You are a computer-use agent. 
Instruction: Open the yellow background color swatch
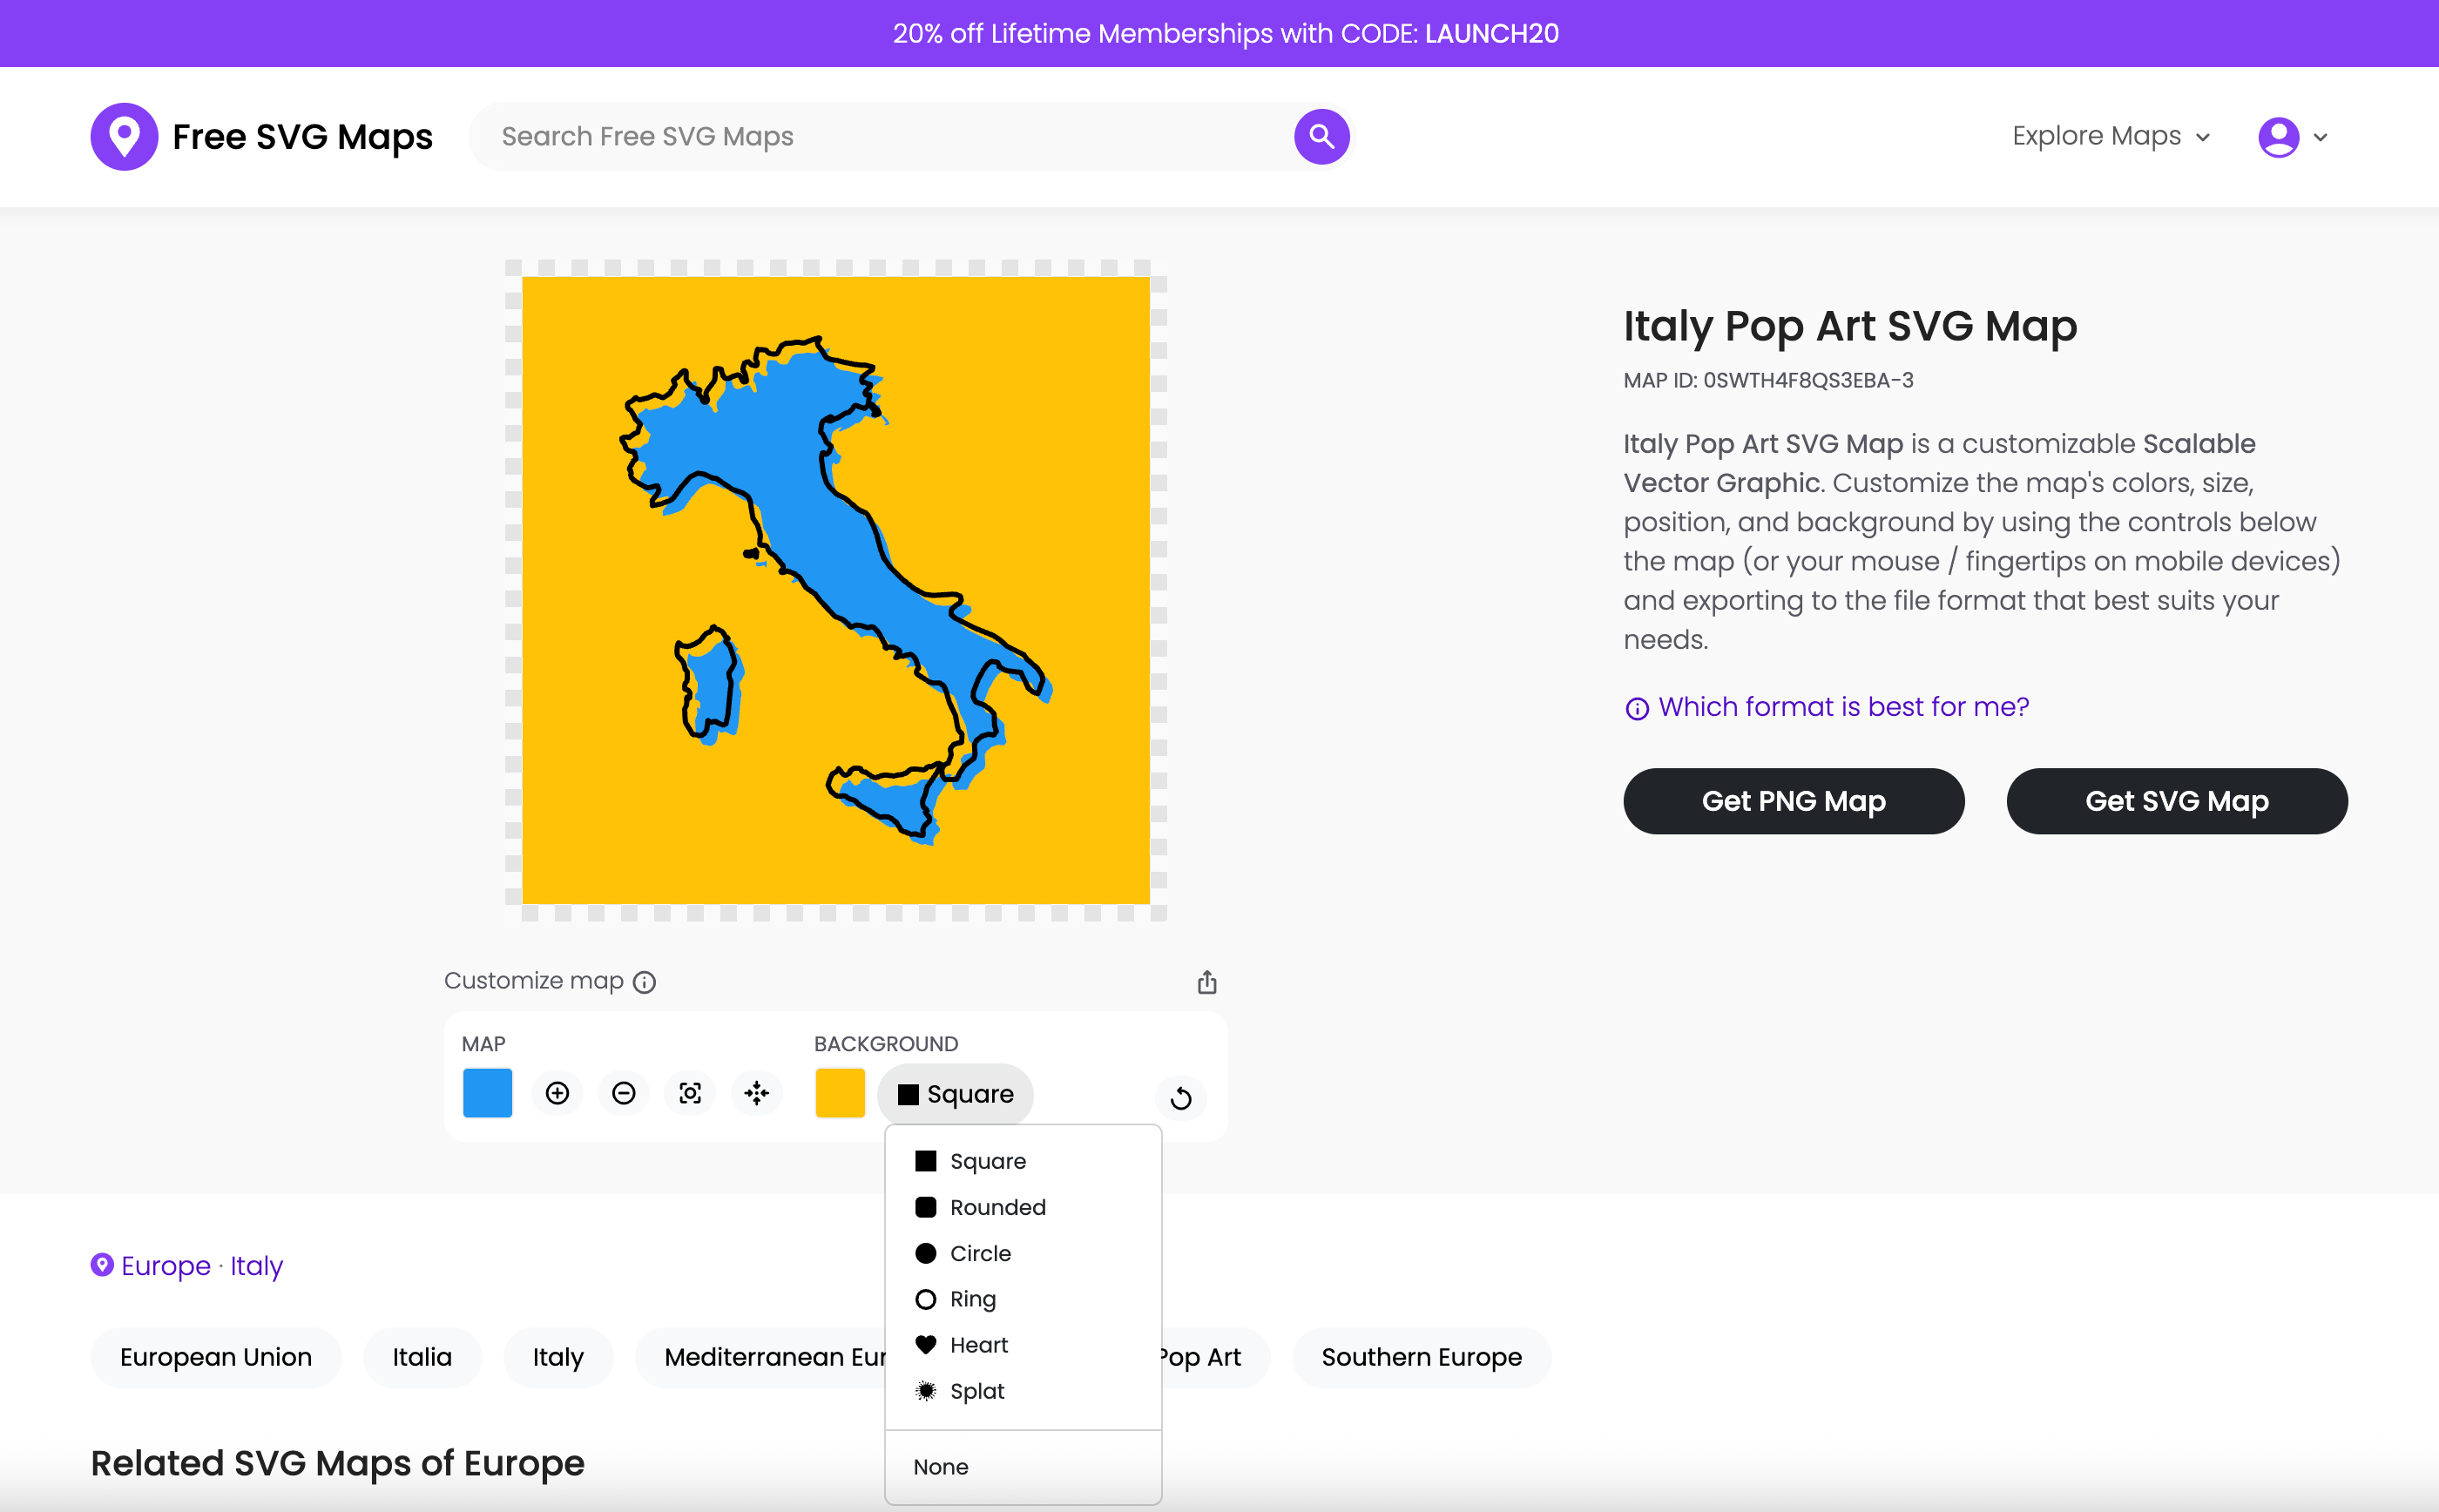coord(838,1093)
